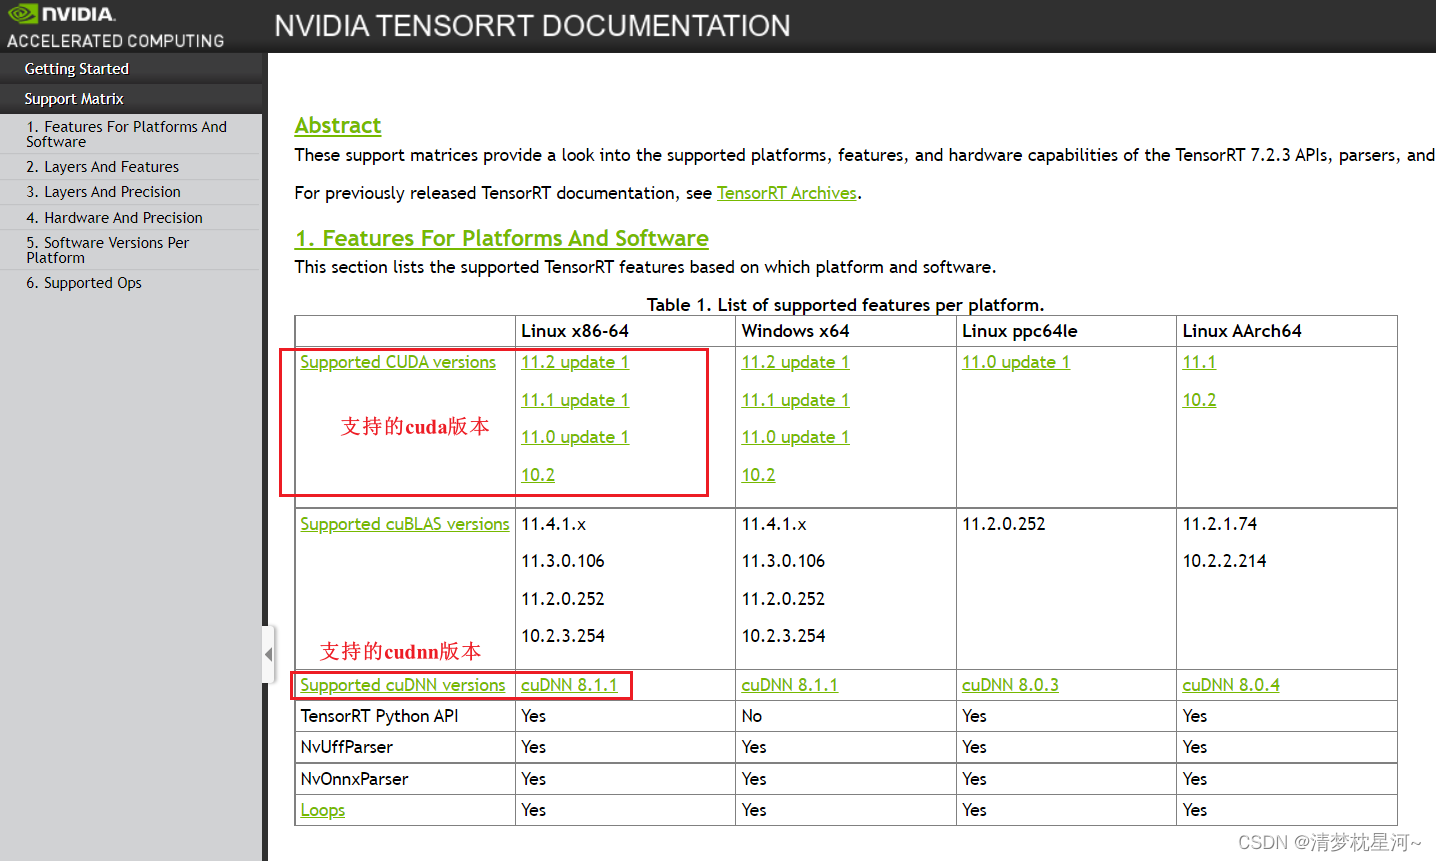Open cuDNN 8.1.1 link for Windows x64
The image size is (1436, 861).
tap(790, 685)
